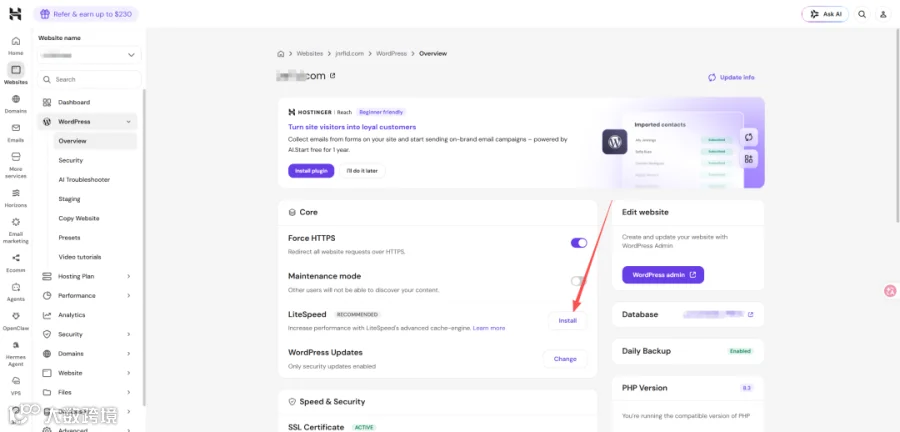Click the SSL Certificate ACTIVE badge

[x=364, y=427]
